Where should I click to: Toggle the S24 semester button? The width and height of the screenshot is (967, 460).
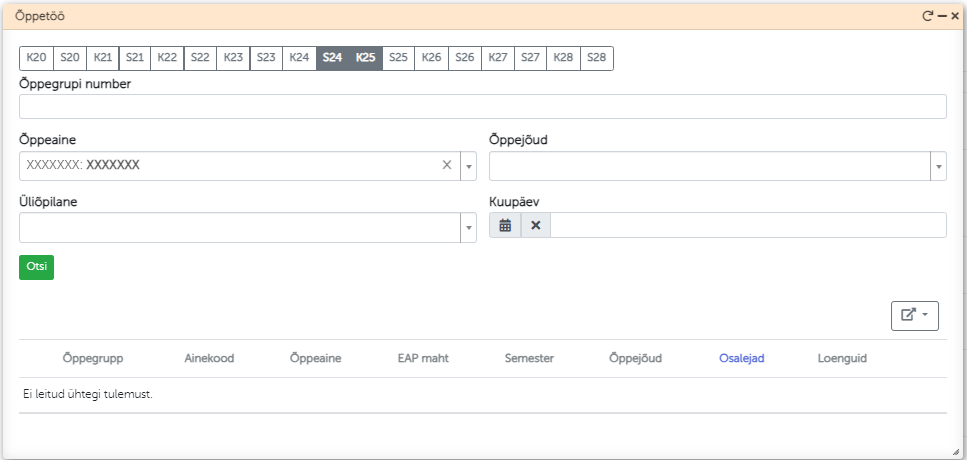click(333, 58)
